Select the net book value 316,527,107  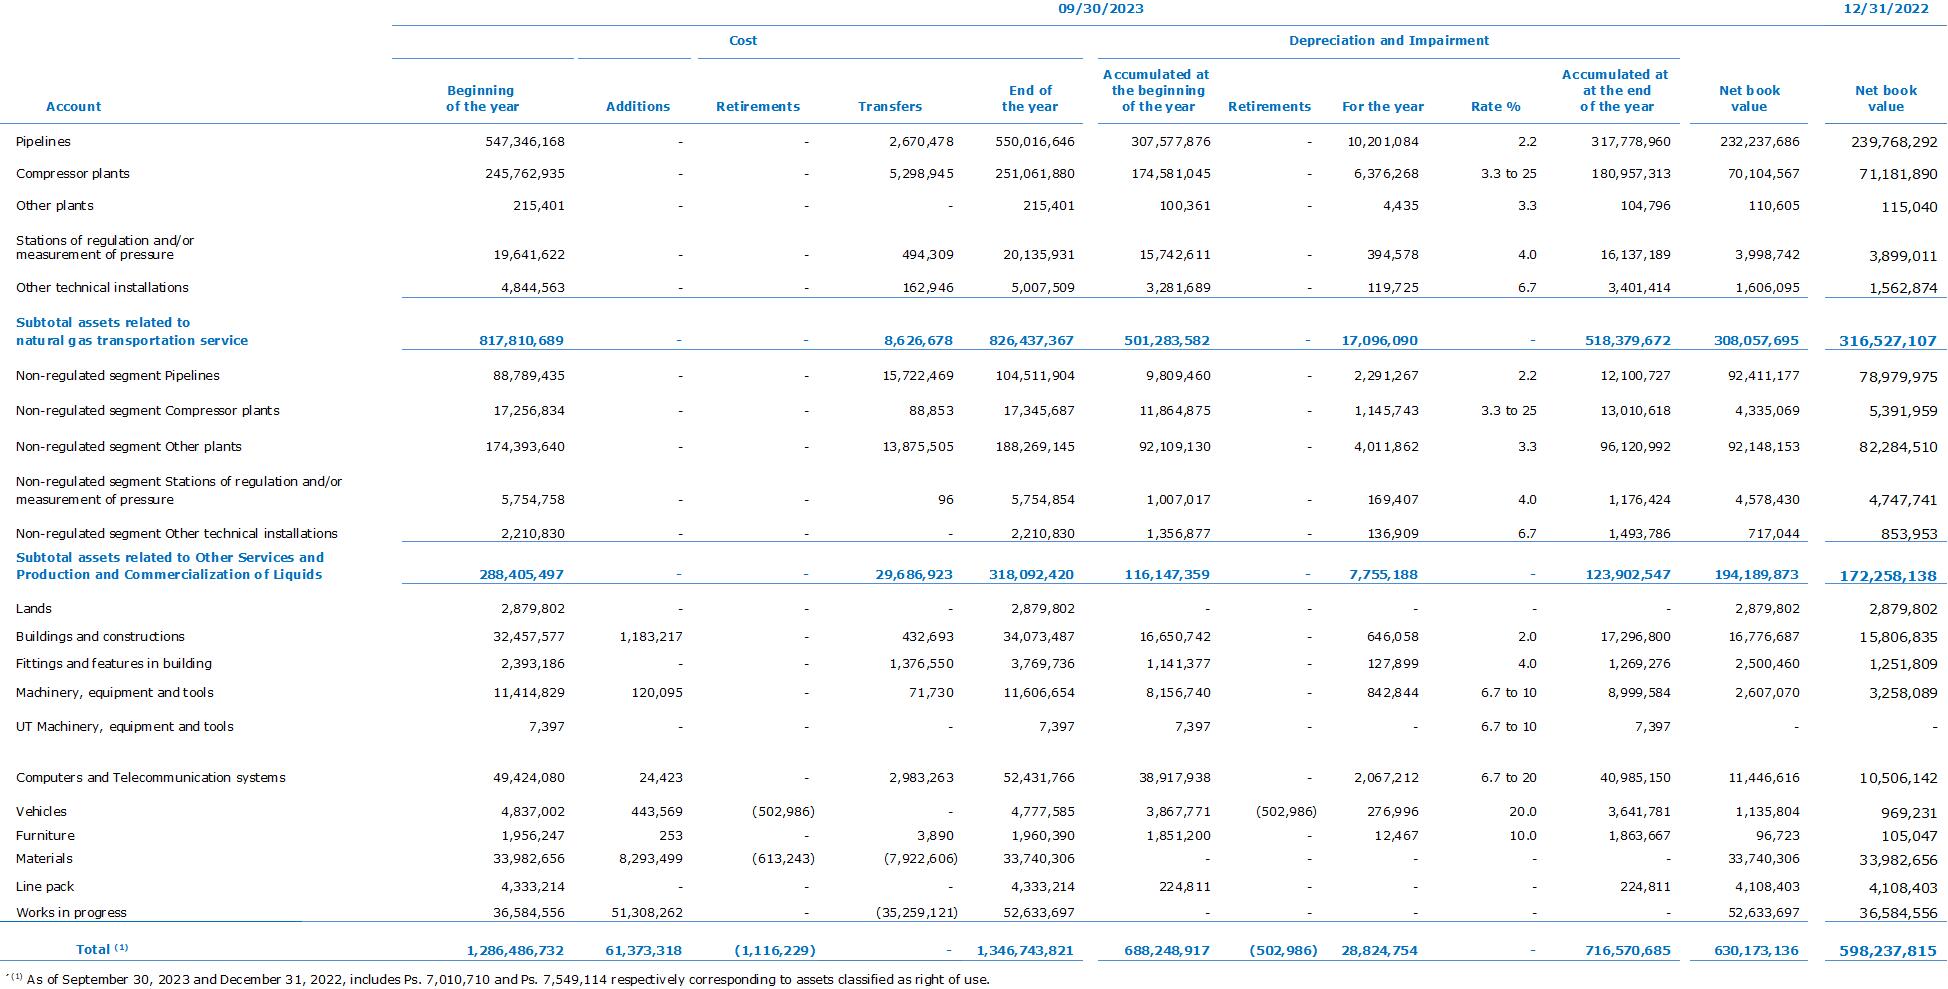point(1888,342)
